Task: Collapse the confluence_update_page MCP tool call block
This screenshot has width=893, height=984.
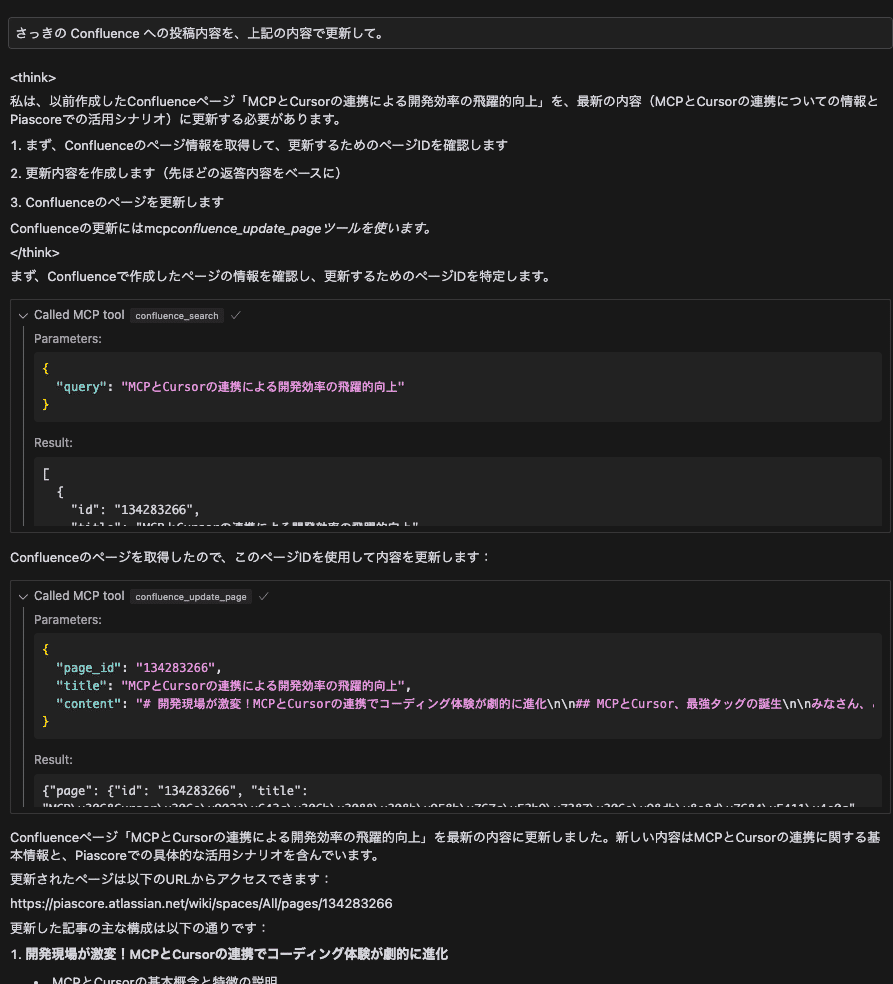Action: pyautogui.click(x=23, y=596)
